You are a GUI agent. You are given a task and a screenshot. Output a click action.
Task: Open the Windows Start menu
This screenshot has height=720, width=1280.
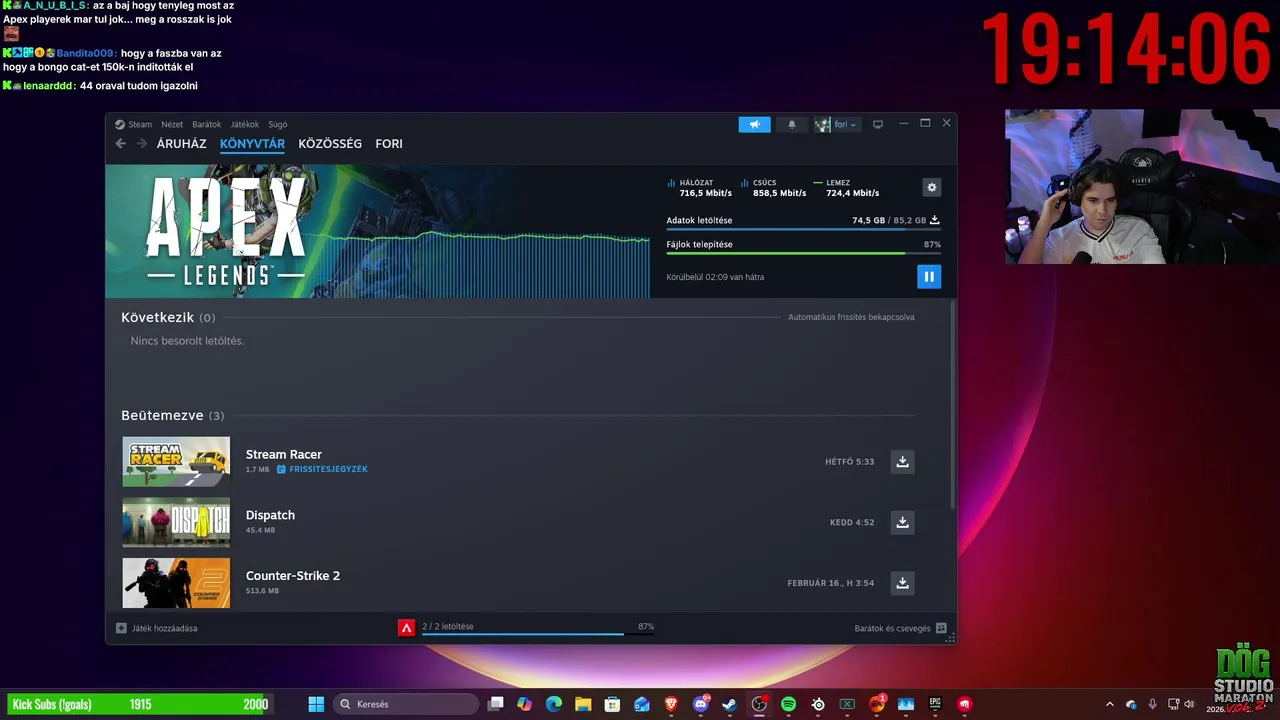(x=316, y=704)
